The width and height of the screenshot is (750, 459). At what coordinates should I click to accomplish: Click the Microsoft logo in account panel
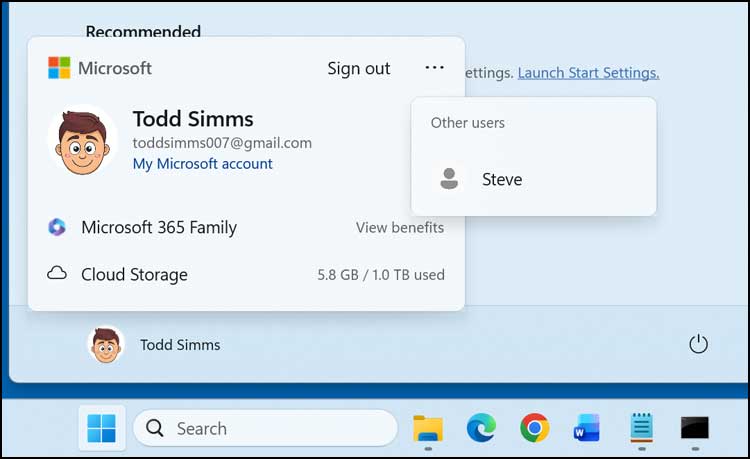(59, 68)
